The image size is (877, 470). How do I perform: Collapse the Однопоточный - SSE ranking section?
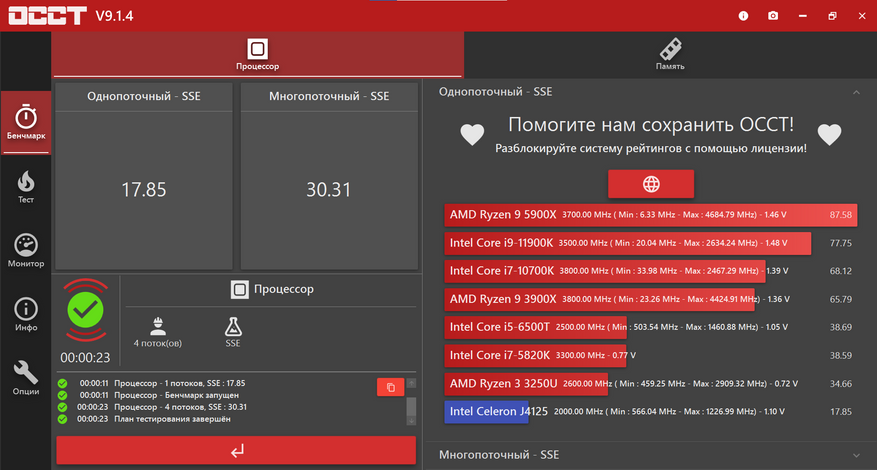856,92
